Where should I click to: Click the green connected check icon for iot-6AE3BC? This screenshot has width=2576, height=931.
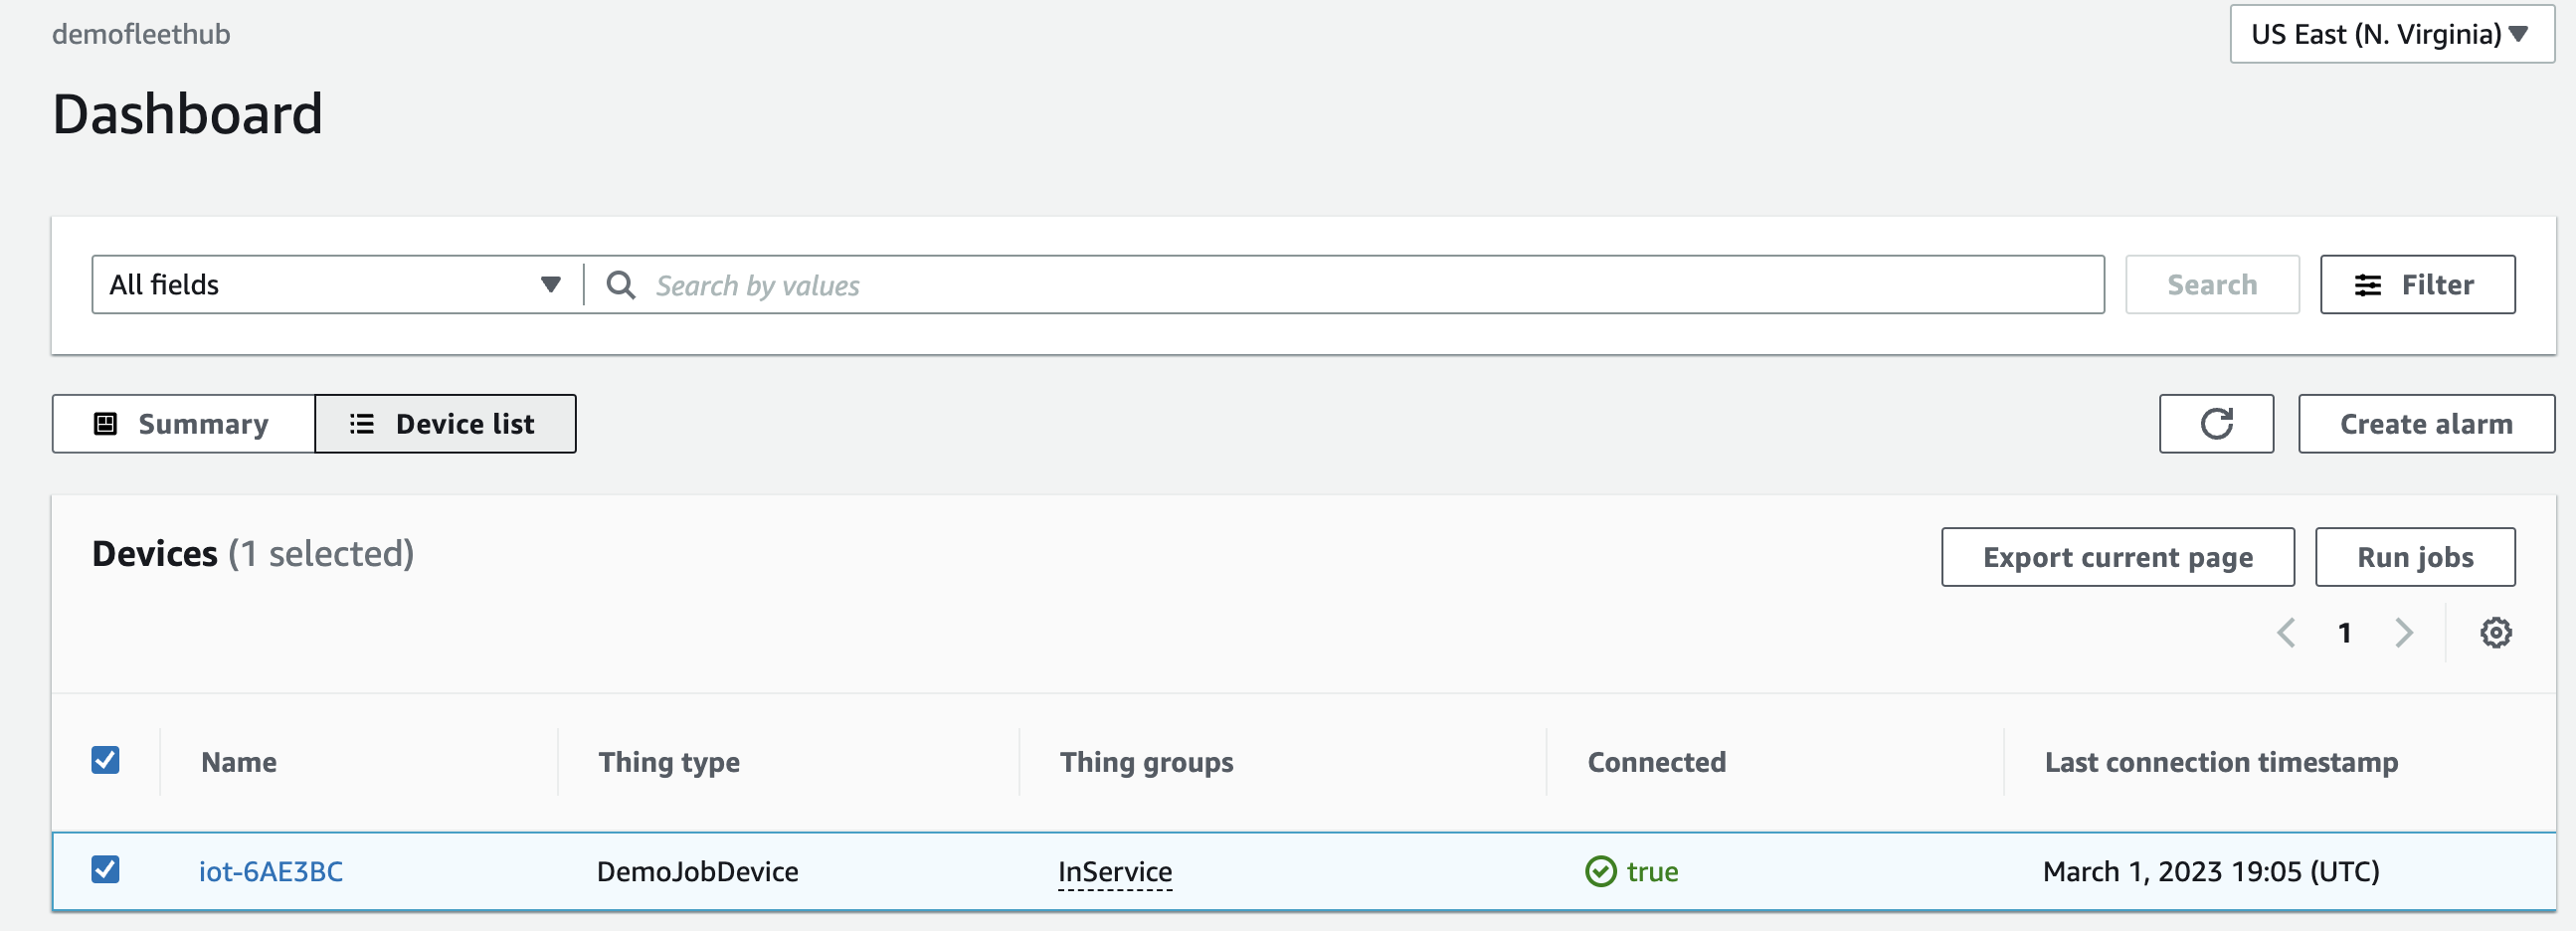(1601, 871)
